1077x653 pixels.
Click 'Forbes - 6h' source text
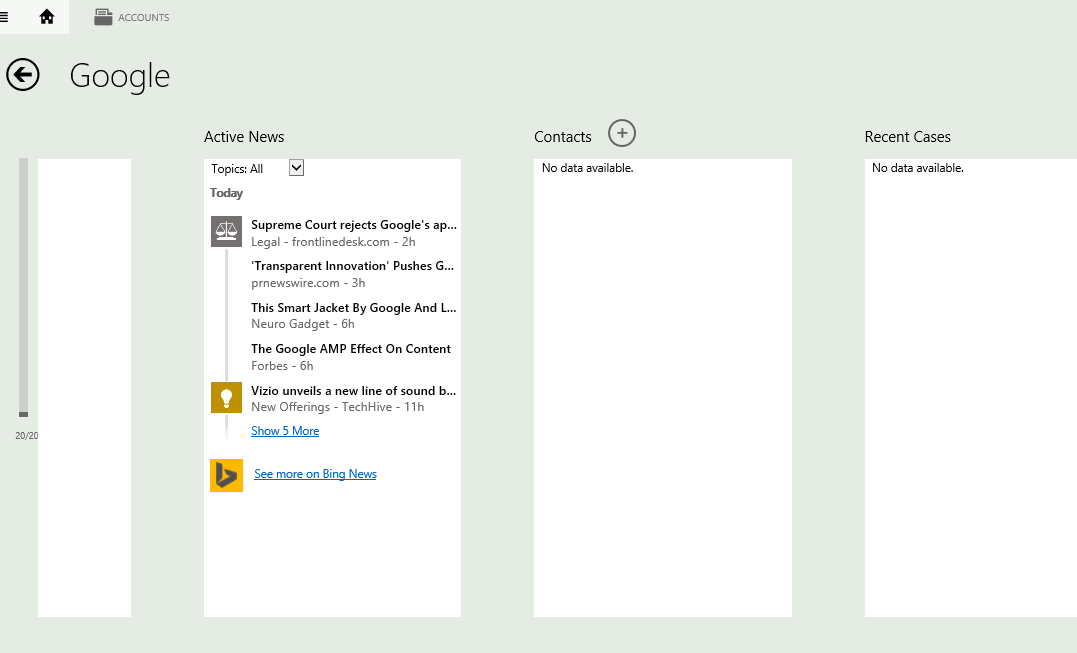pos(282,366)
